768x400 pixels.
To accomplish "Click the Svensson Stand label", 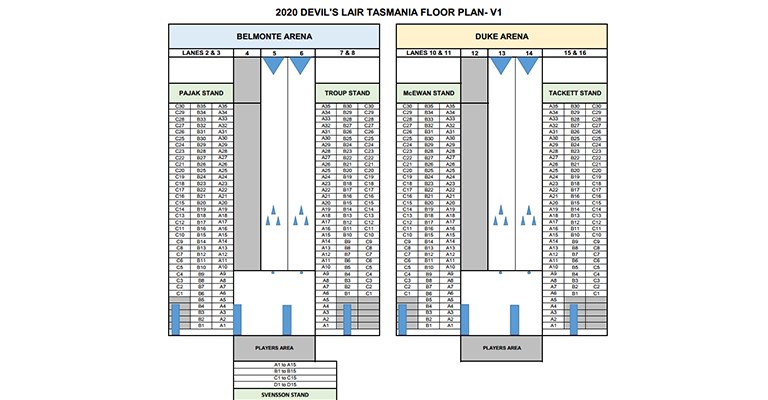I will [x=285, y=395].
